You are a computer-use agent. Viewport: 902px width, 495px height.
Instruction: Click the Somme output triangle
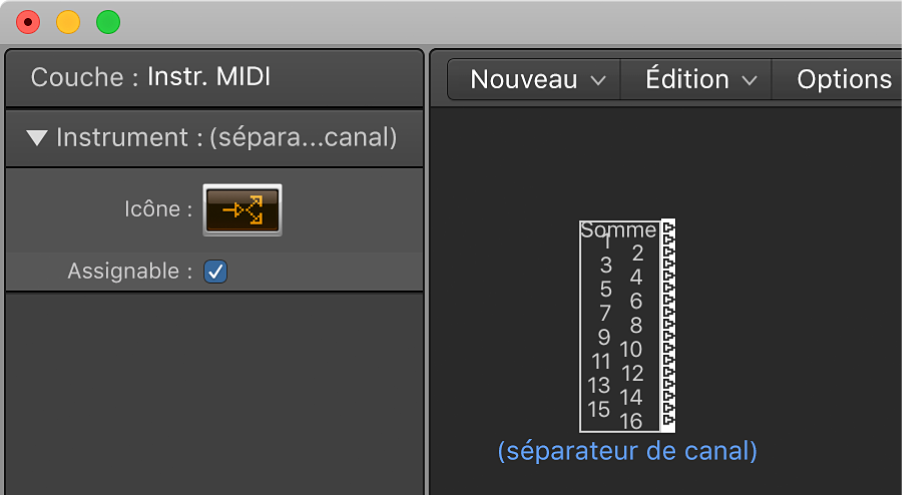click(668, 227)
